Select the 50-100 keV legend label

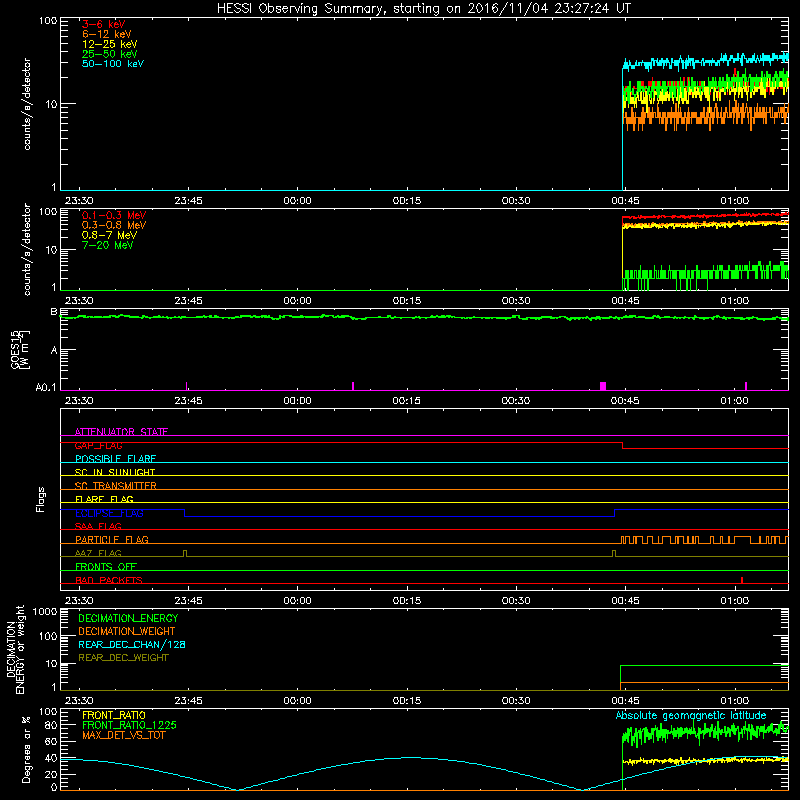pos(113,64)
